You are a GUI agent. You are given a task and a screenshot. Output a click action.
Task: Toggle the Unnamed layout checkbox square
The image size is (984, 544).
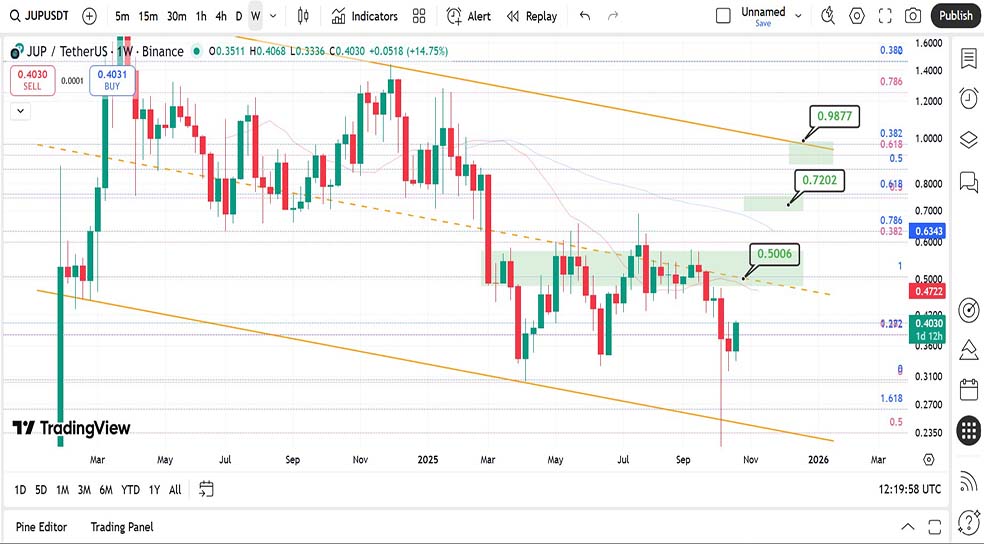pos(724,16)
